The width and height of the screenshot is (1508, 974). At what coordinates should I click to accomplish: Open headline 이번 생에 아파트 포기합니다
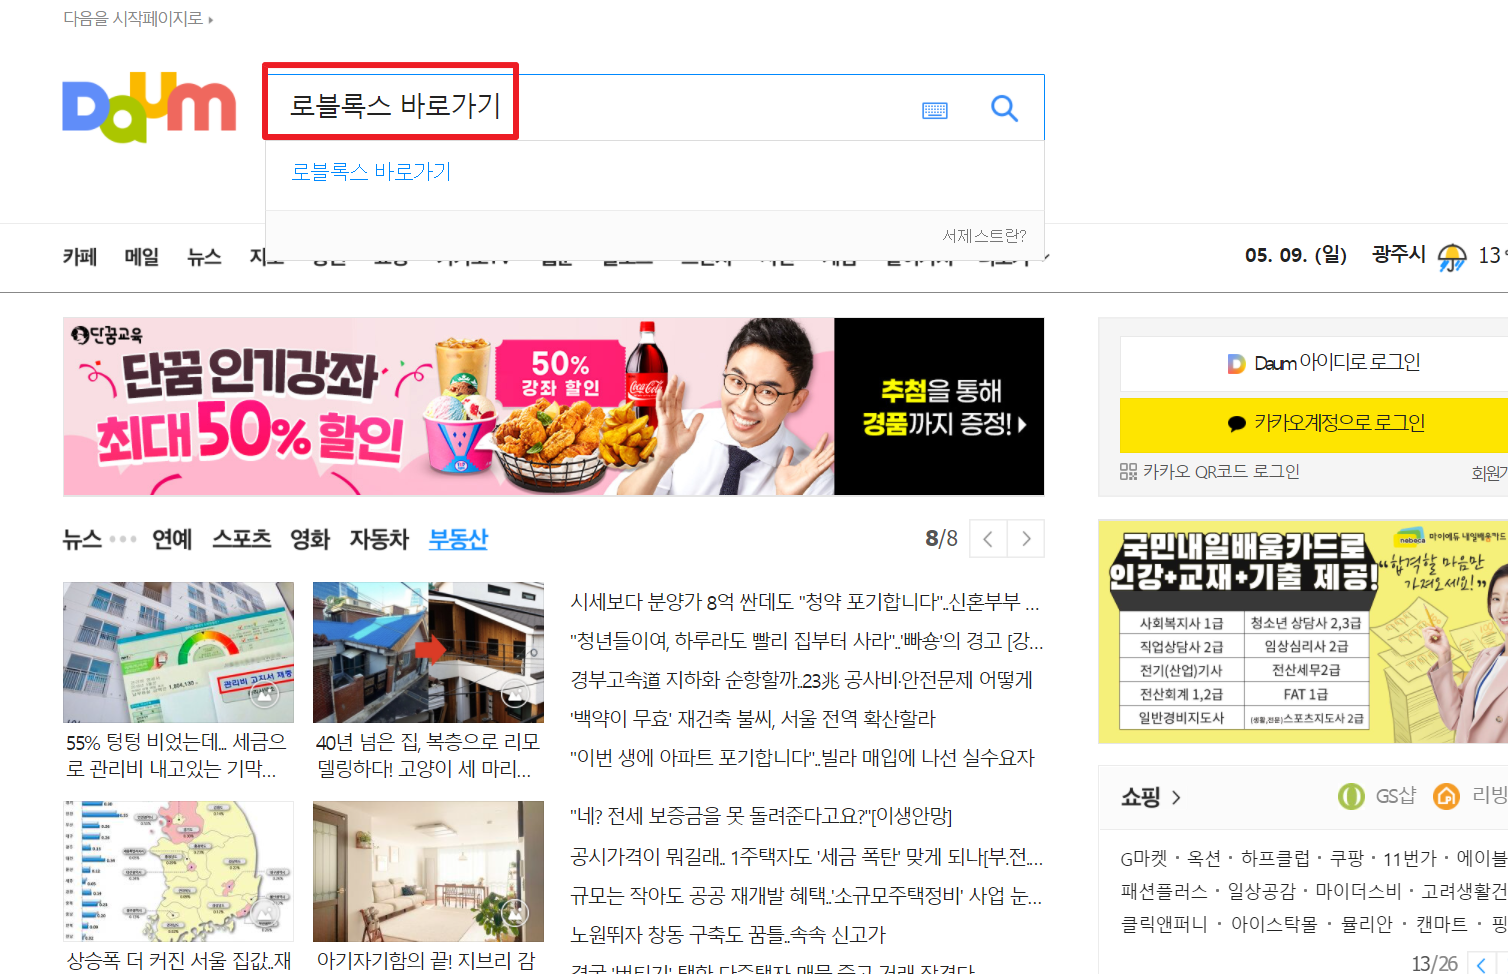(802, 758)
